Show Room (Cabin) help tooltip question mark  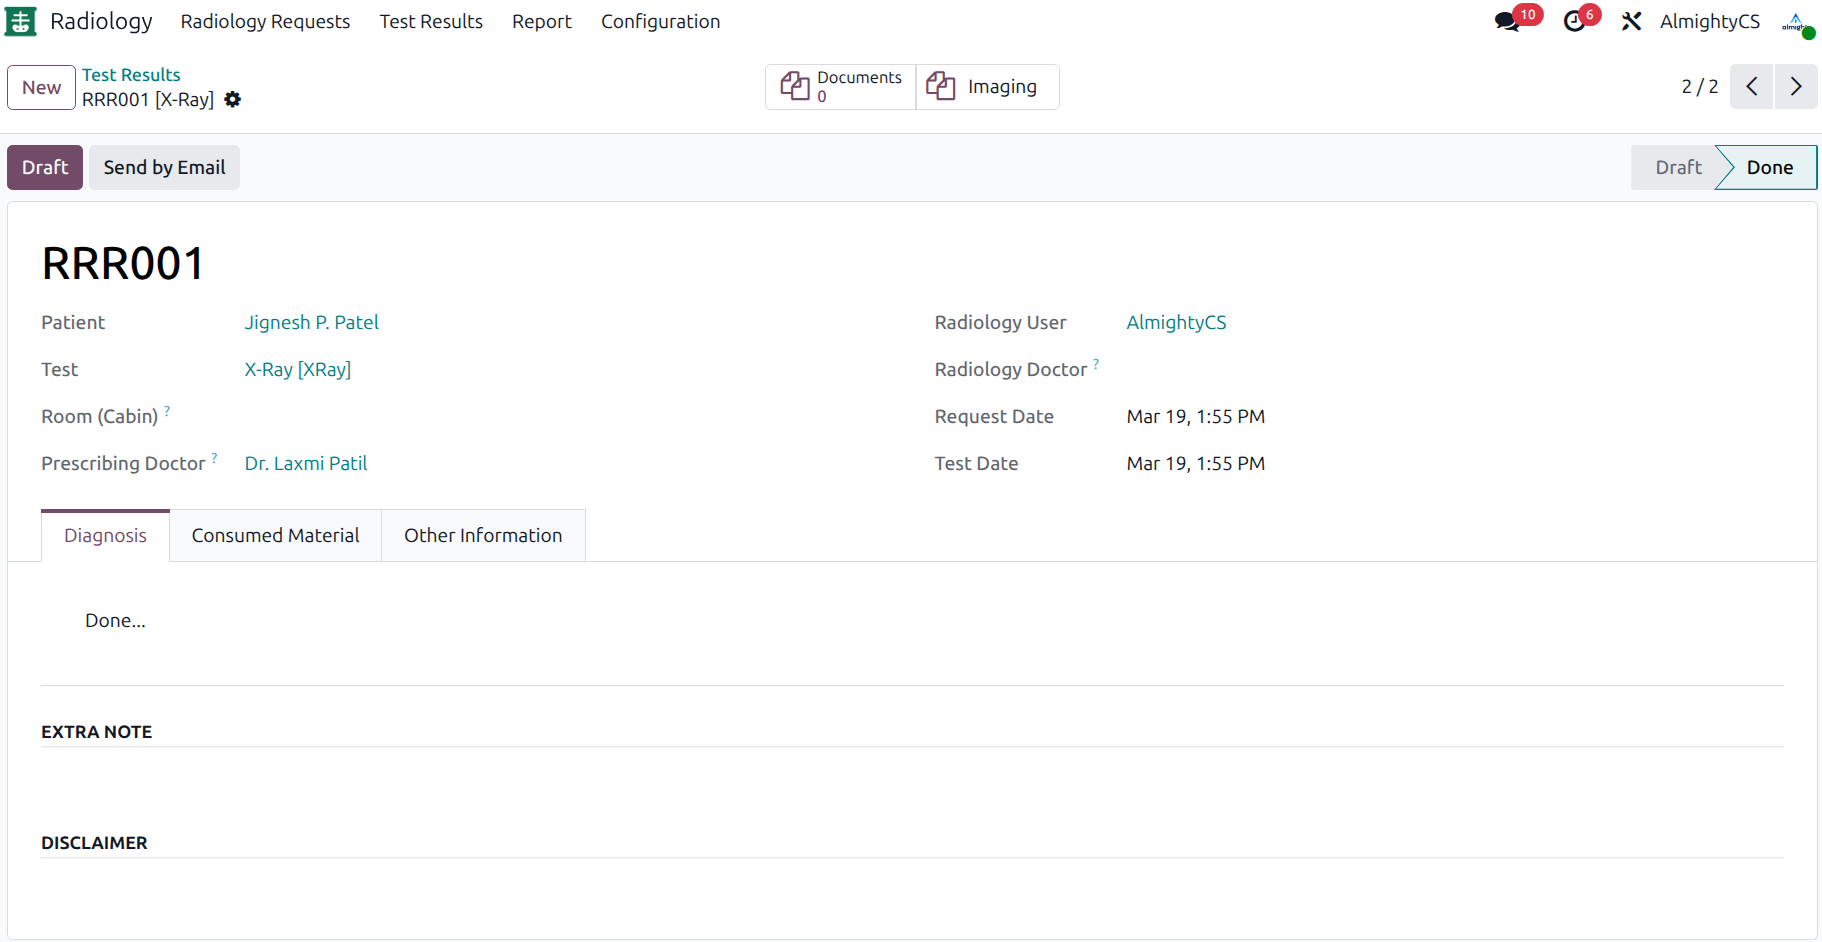pos(167,410)
